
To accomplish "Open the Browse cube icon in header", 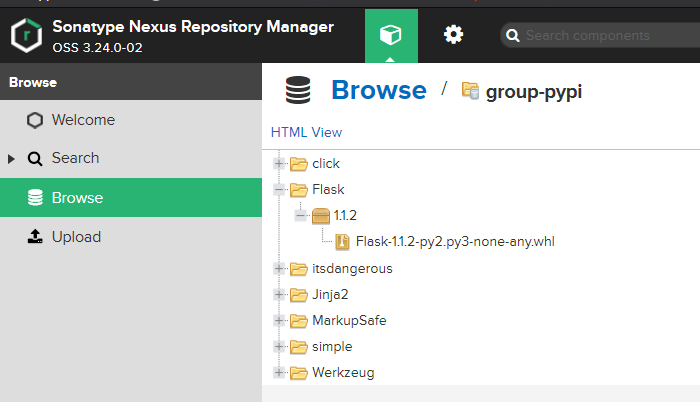I will (x=391, y=35).
